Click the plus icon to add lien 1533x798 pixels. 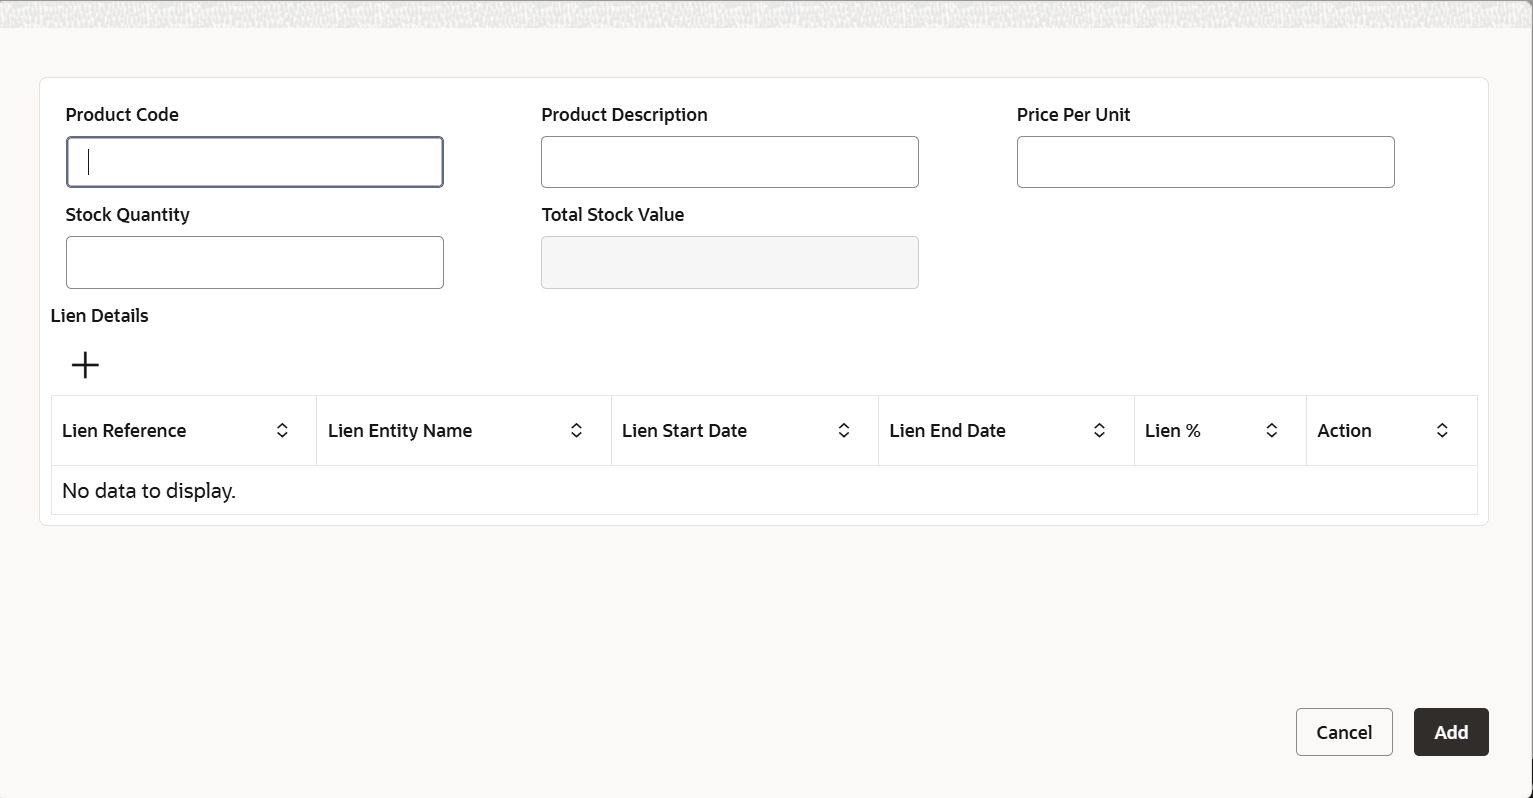tap(86, 365)
